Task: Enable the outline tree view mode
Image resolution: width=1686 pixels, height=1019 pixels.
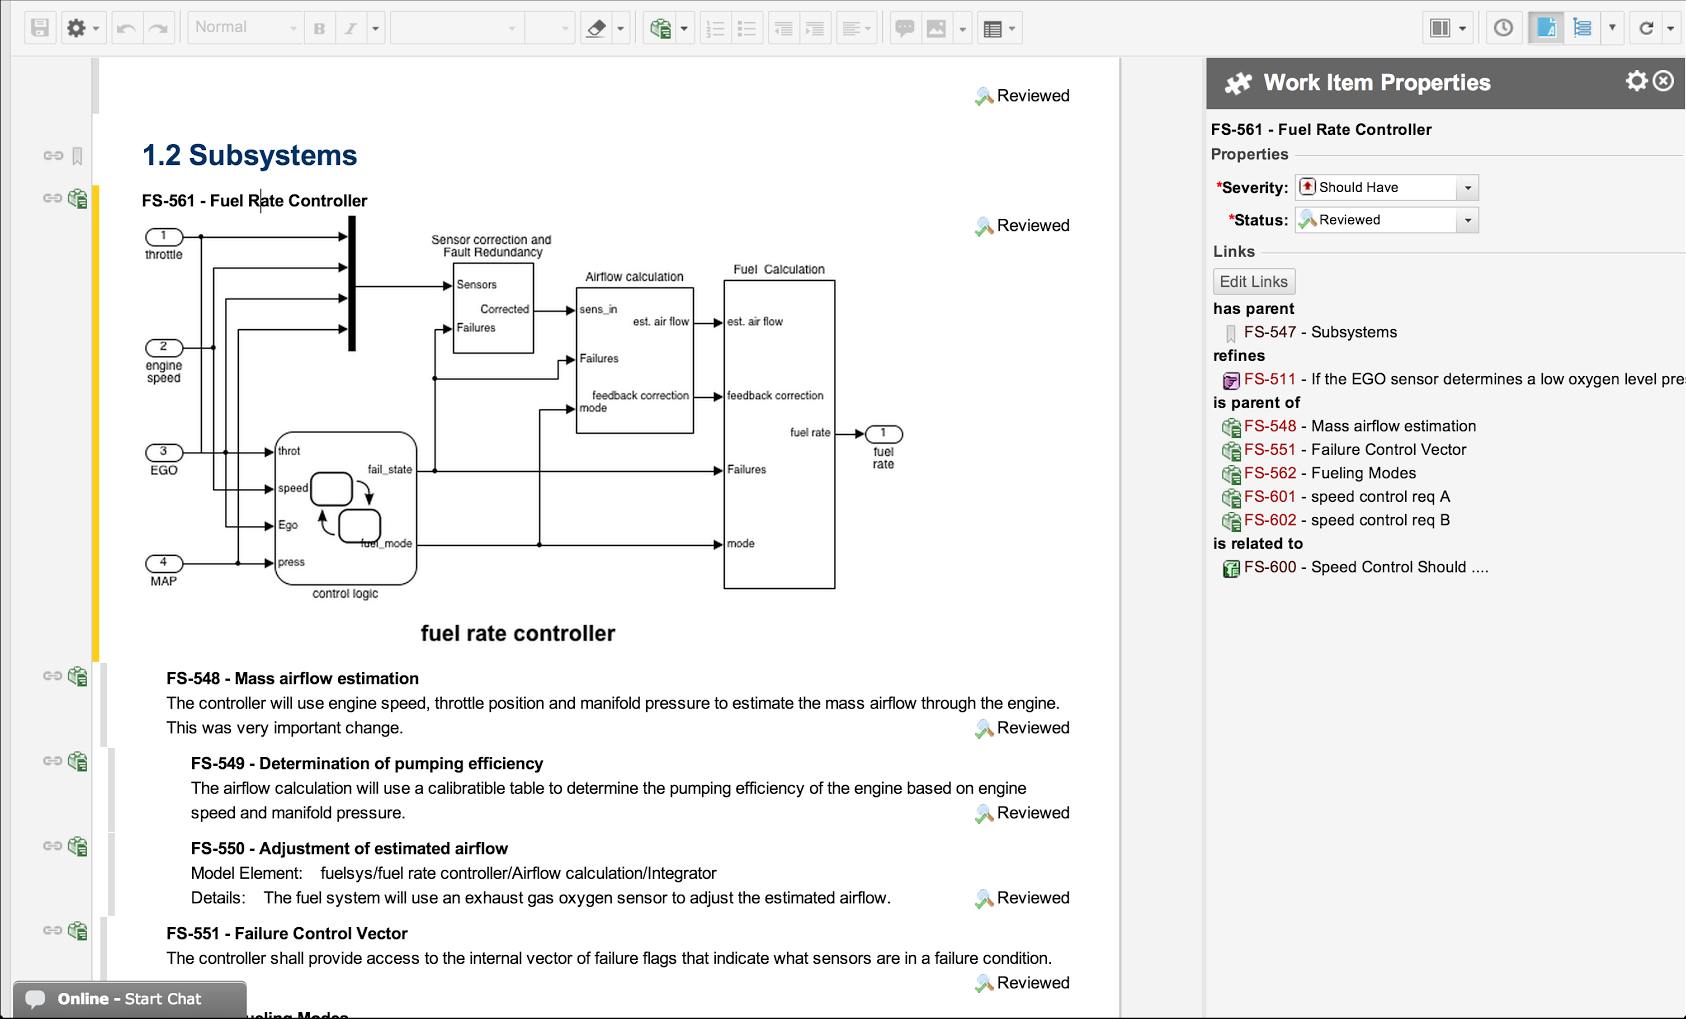Action: pyautogui.click(x=1582, y=28)
